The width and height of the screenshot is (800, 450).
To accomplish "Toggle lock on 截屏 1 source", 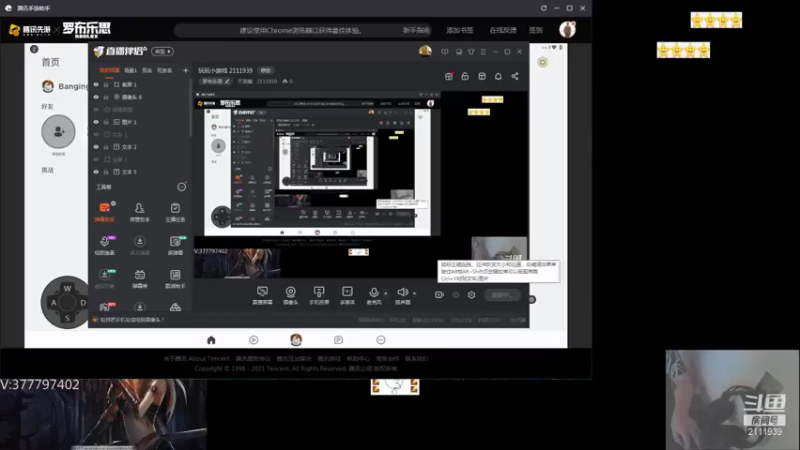I will [106, 85].
